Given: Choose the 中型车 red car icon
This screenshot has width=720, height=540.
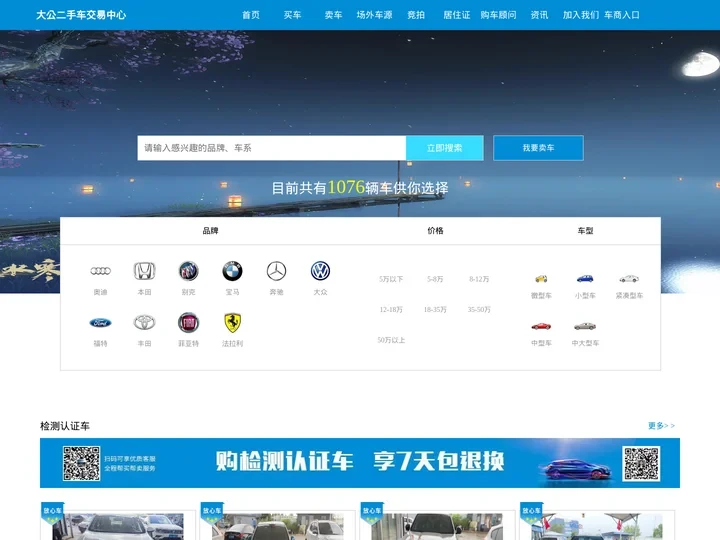Looking at the screenshot, I should [x=541, y=326].
